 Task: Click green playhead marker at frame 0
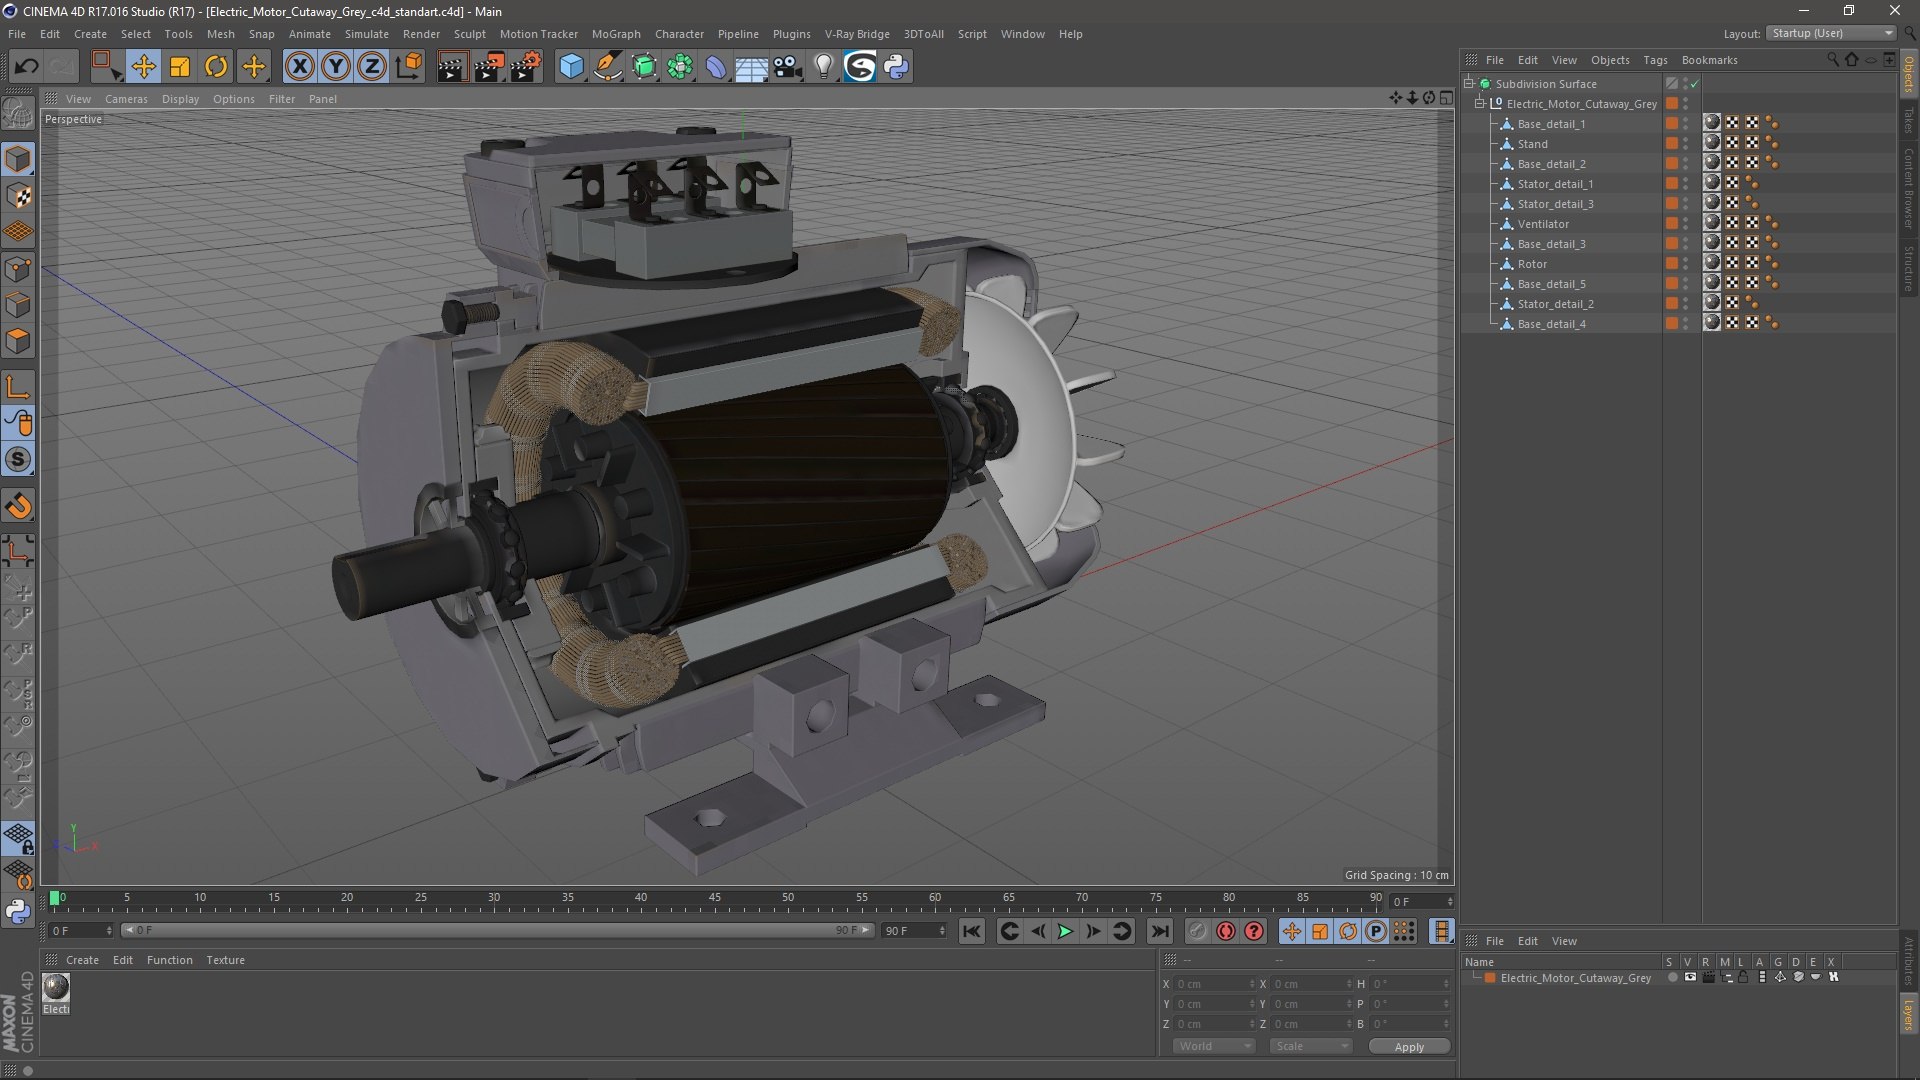coord(55,898)
